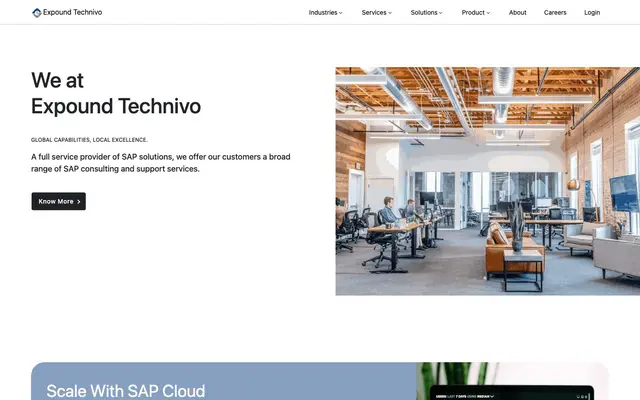Expand the Services chevron arrow
Viewport: 640px width, 400px height.
[x=390, y=13]
